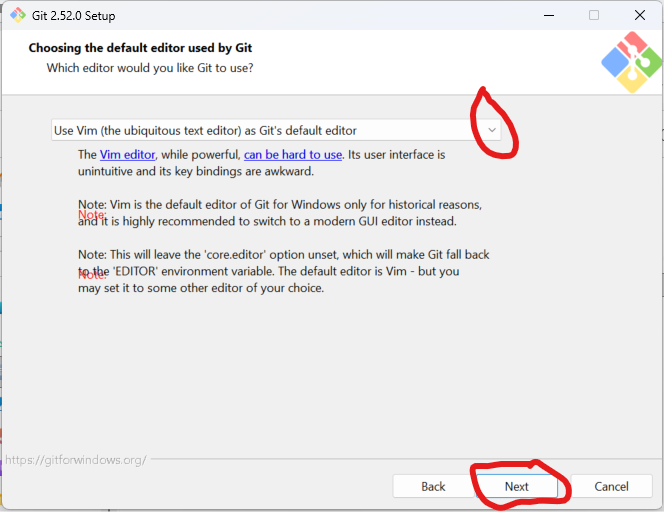Click the Next button

pos(516,486)
